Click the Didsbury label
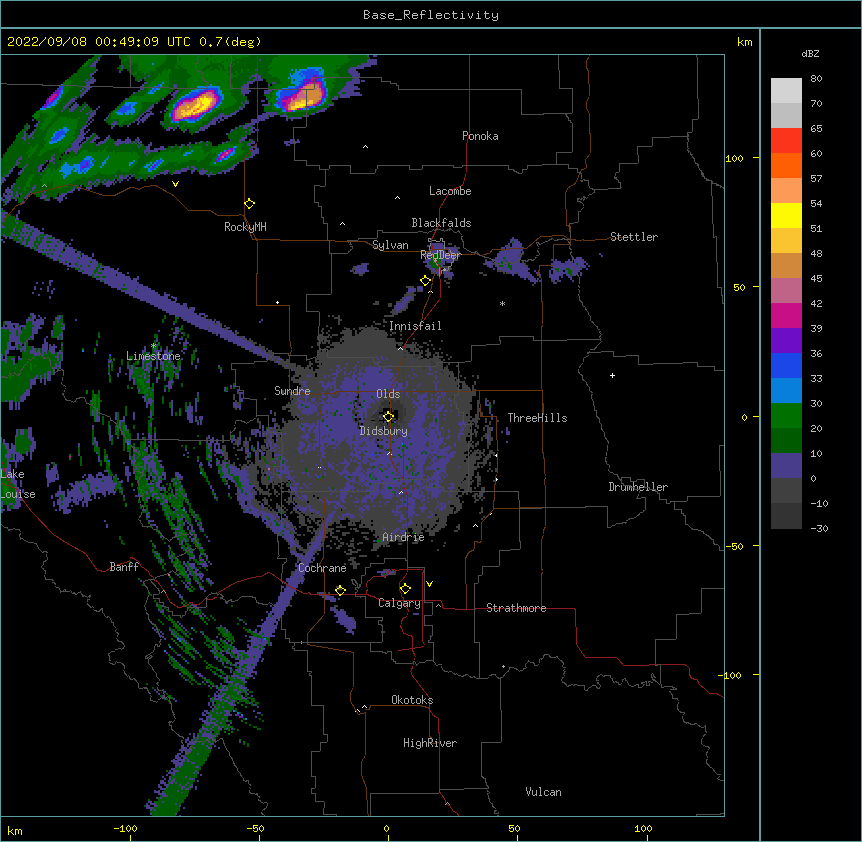The image size is (862, 842). coord(384,431)
